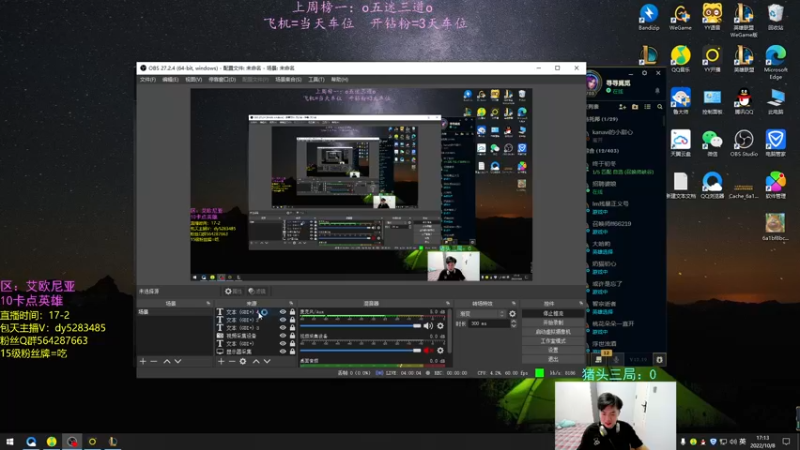The image size is (800, 450).
Task: Open Microsoft Edge desktop icon
Action: (776, 62)
